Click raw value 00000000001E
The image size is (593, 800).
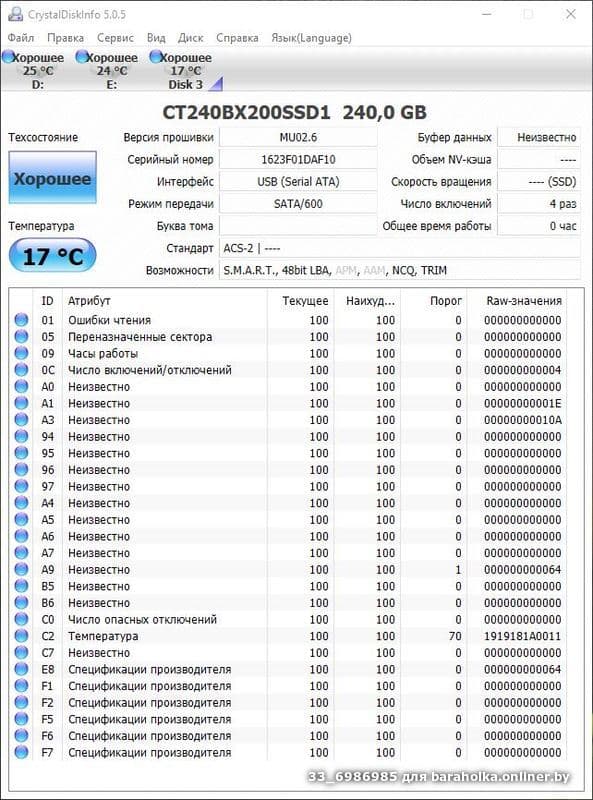pyautogui.click(x=523, y=404)
